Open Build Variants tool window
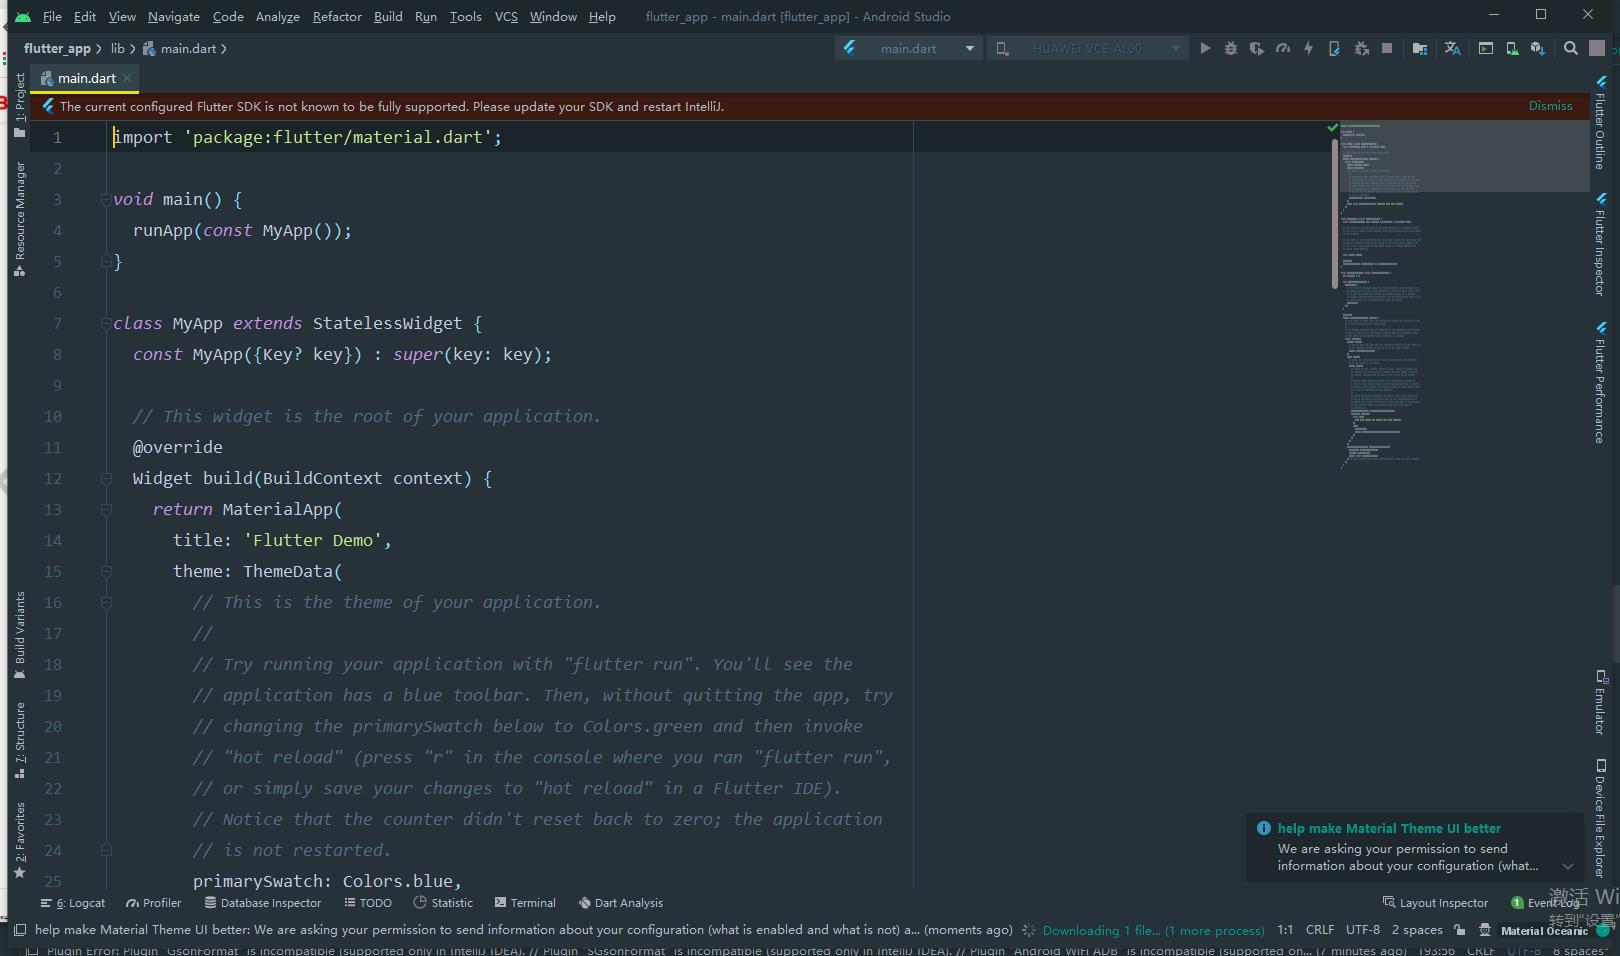The width and height of the screenshot is (1620, 956). [x=20, y=635]
